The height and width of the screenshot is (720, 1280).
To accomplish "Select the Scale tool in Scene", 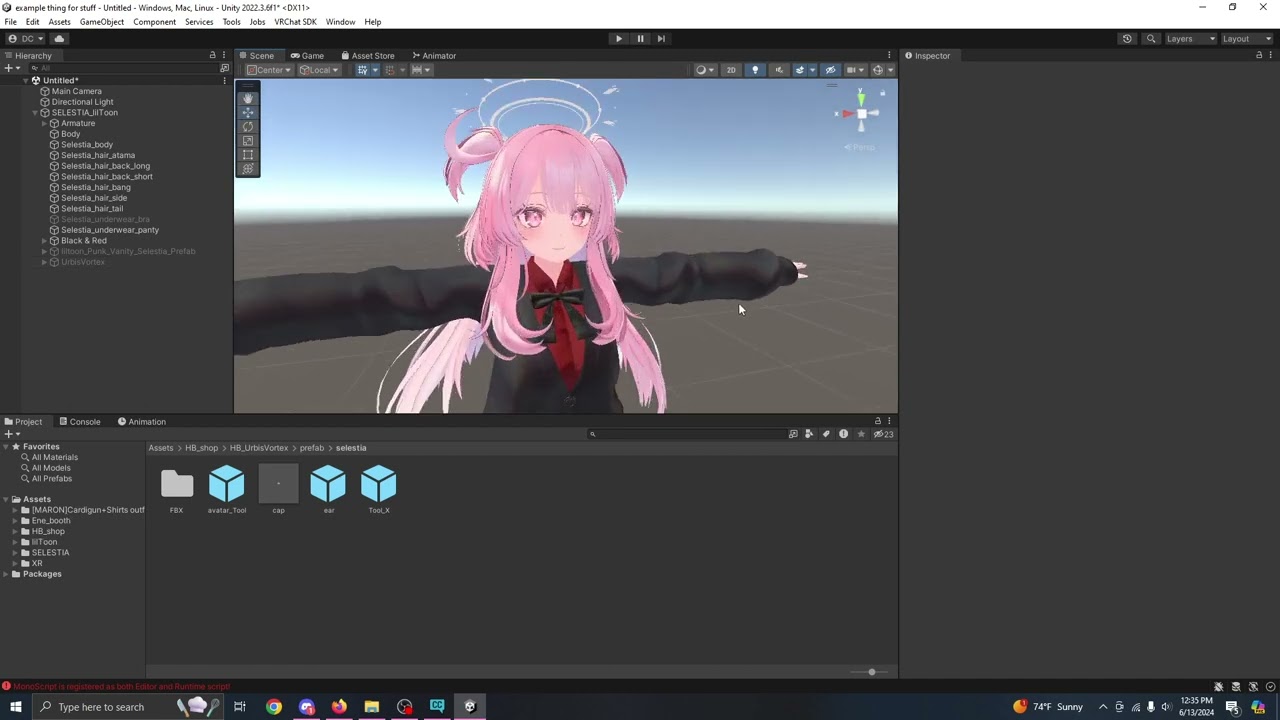I will (248, 141).
